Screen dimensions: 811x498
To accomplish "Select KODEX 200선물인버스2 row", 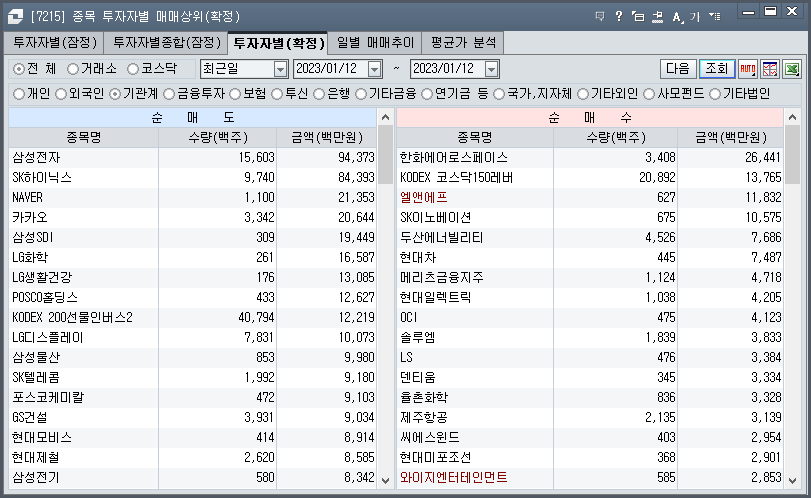I will click(192, 317).
